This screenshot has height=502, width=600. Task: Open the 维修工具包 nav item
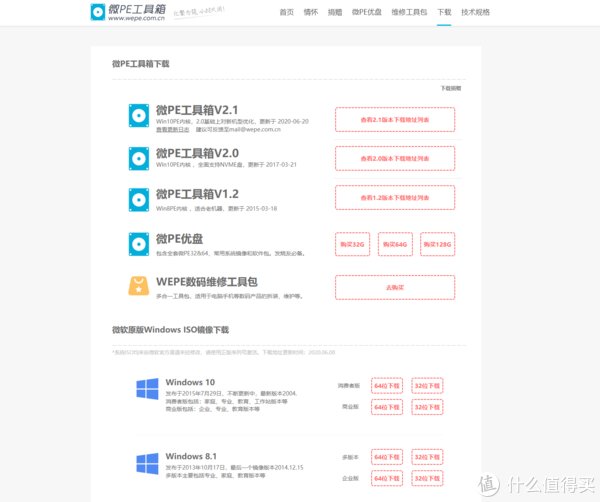[409, 12]
